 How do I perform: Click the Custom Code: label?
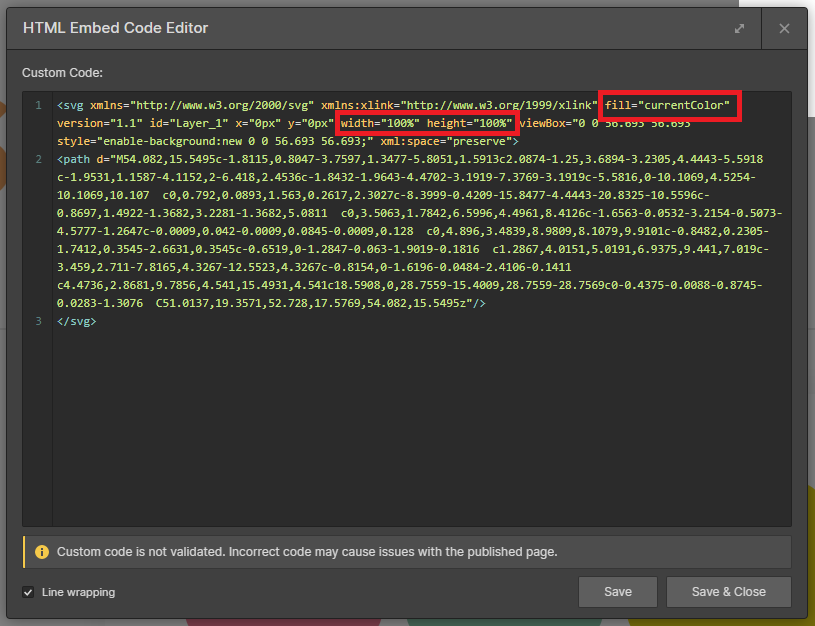pyautogui.click(x=62, y=73)
